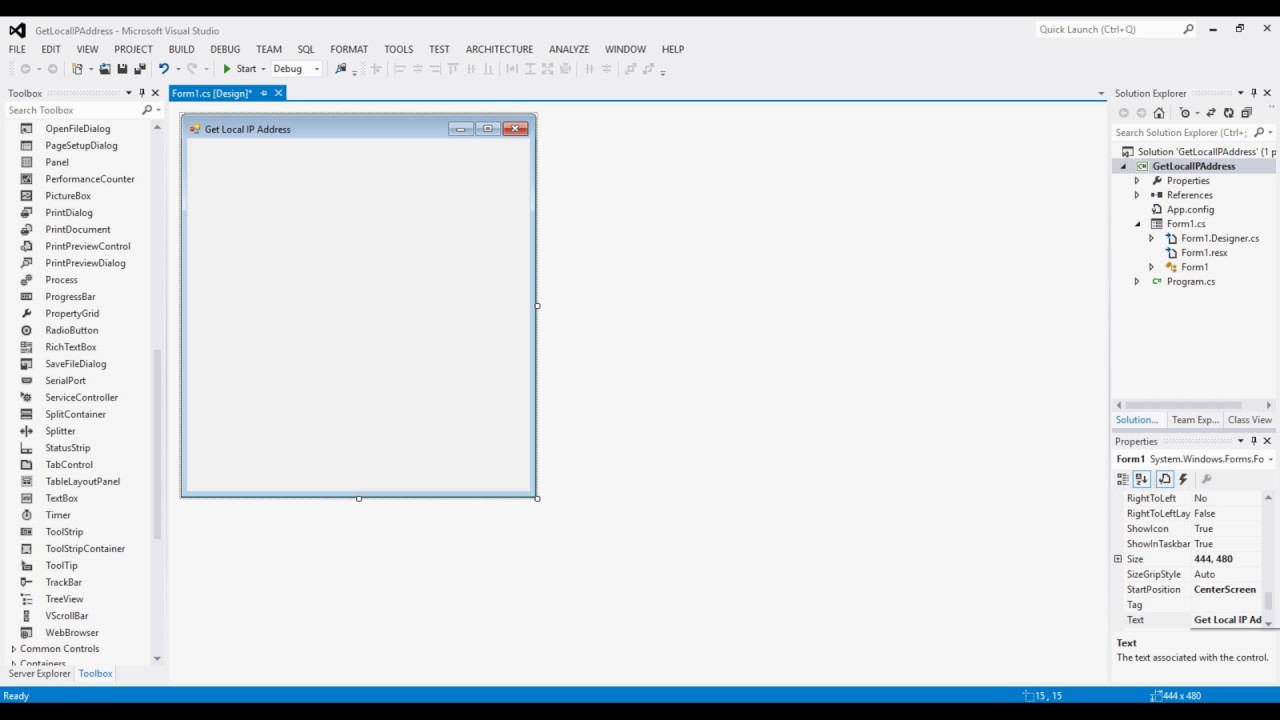Switch to the Class View tab
The image size is (1280, 720).
tap(1250, 420)
